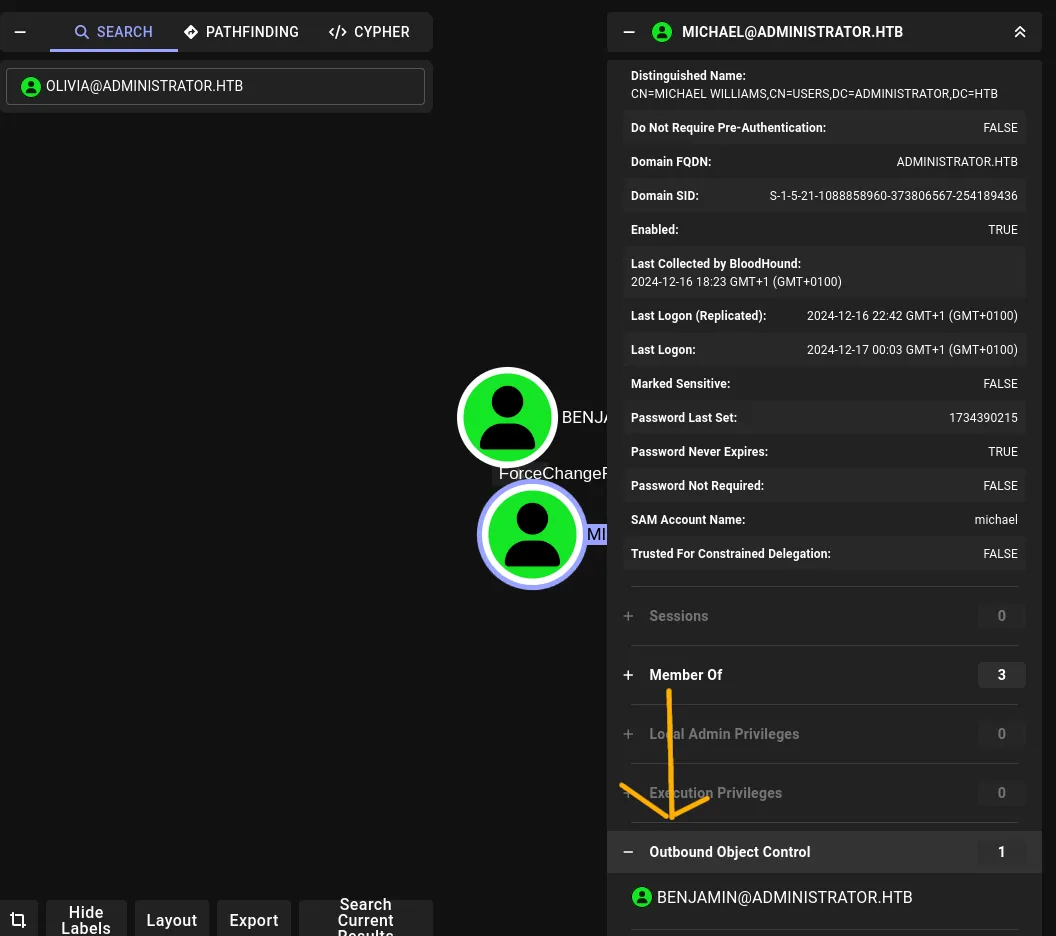Toggle Hide Labels for the graph
Screen dimensions: 1056x936
pyautogui.click(x=86, y=919)
